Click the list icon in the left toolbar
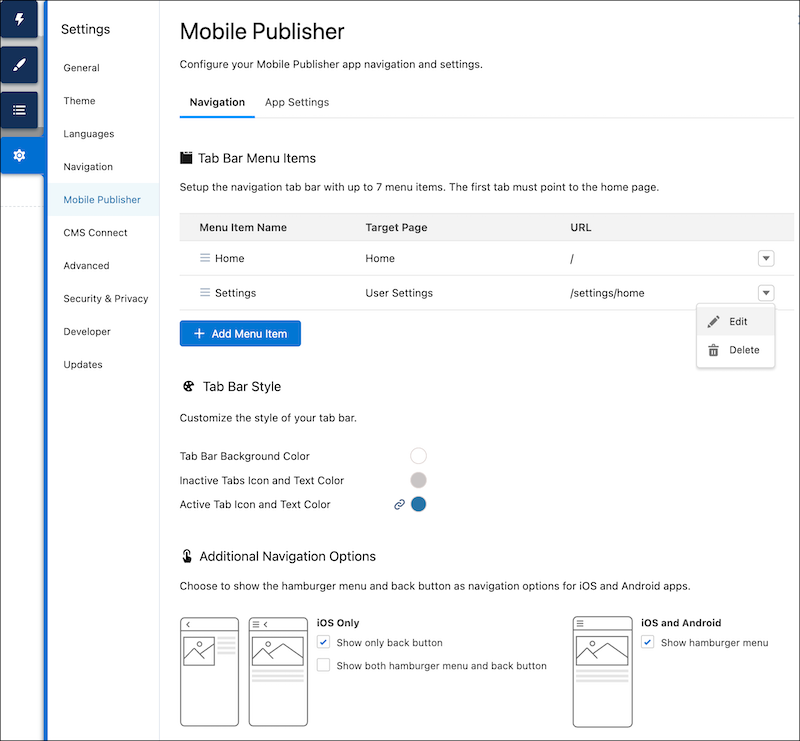Image resolution: width=800 pixels, height=741 pixels. (x=18, y=110)
